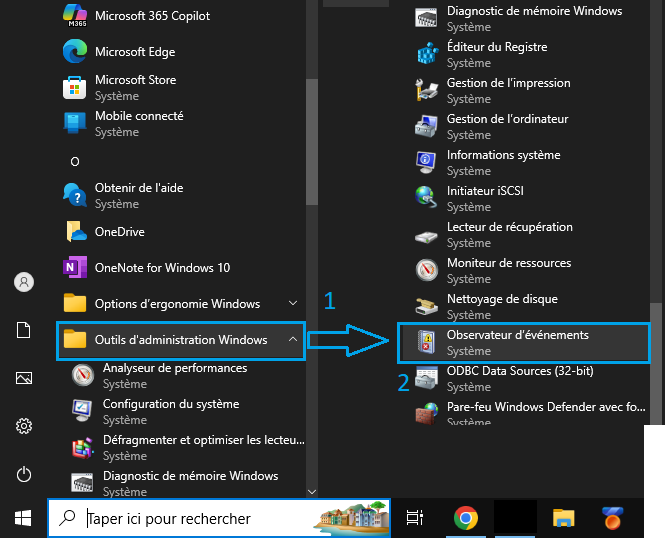Click Outils d'administration Windows folder label
The width and height of the screenshot is (665, 554).
(181, 340)
